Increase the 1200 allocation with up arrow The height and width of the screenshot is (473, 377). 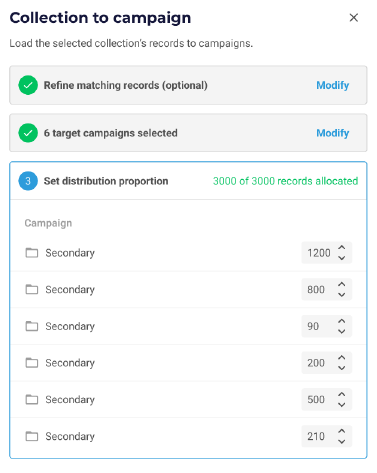tap(341, 248)
